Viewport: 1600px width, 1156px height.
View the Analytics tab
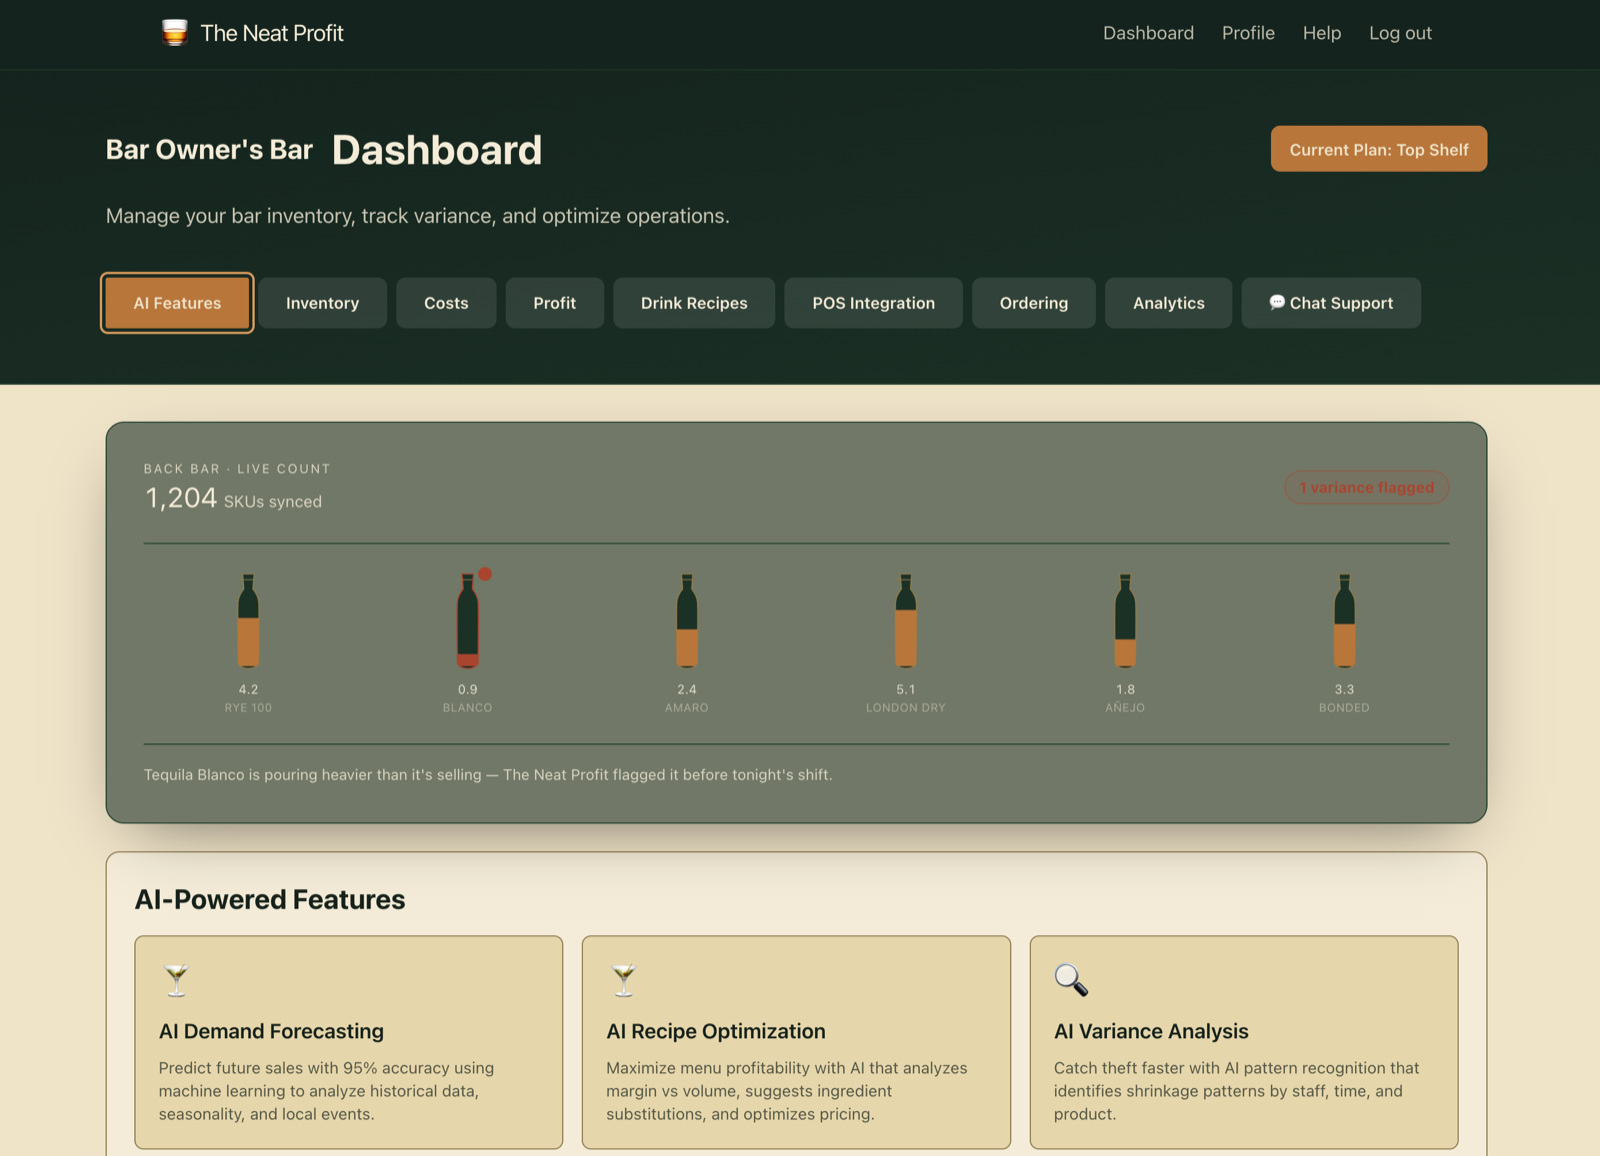pos(1168,303)
